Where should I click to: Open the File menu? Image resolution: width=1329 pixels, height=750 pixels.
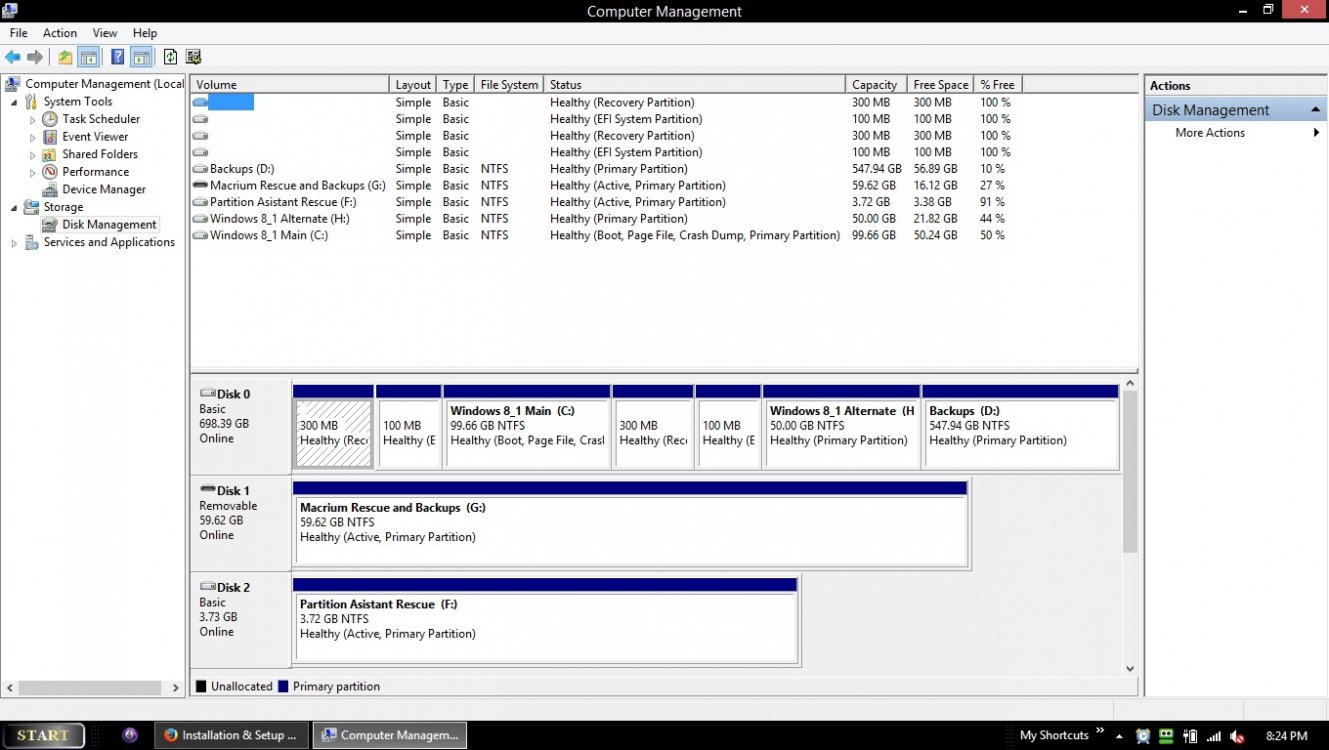[18, 33]
